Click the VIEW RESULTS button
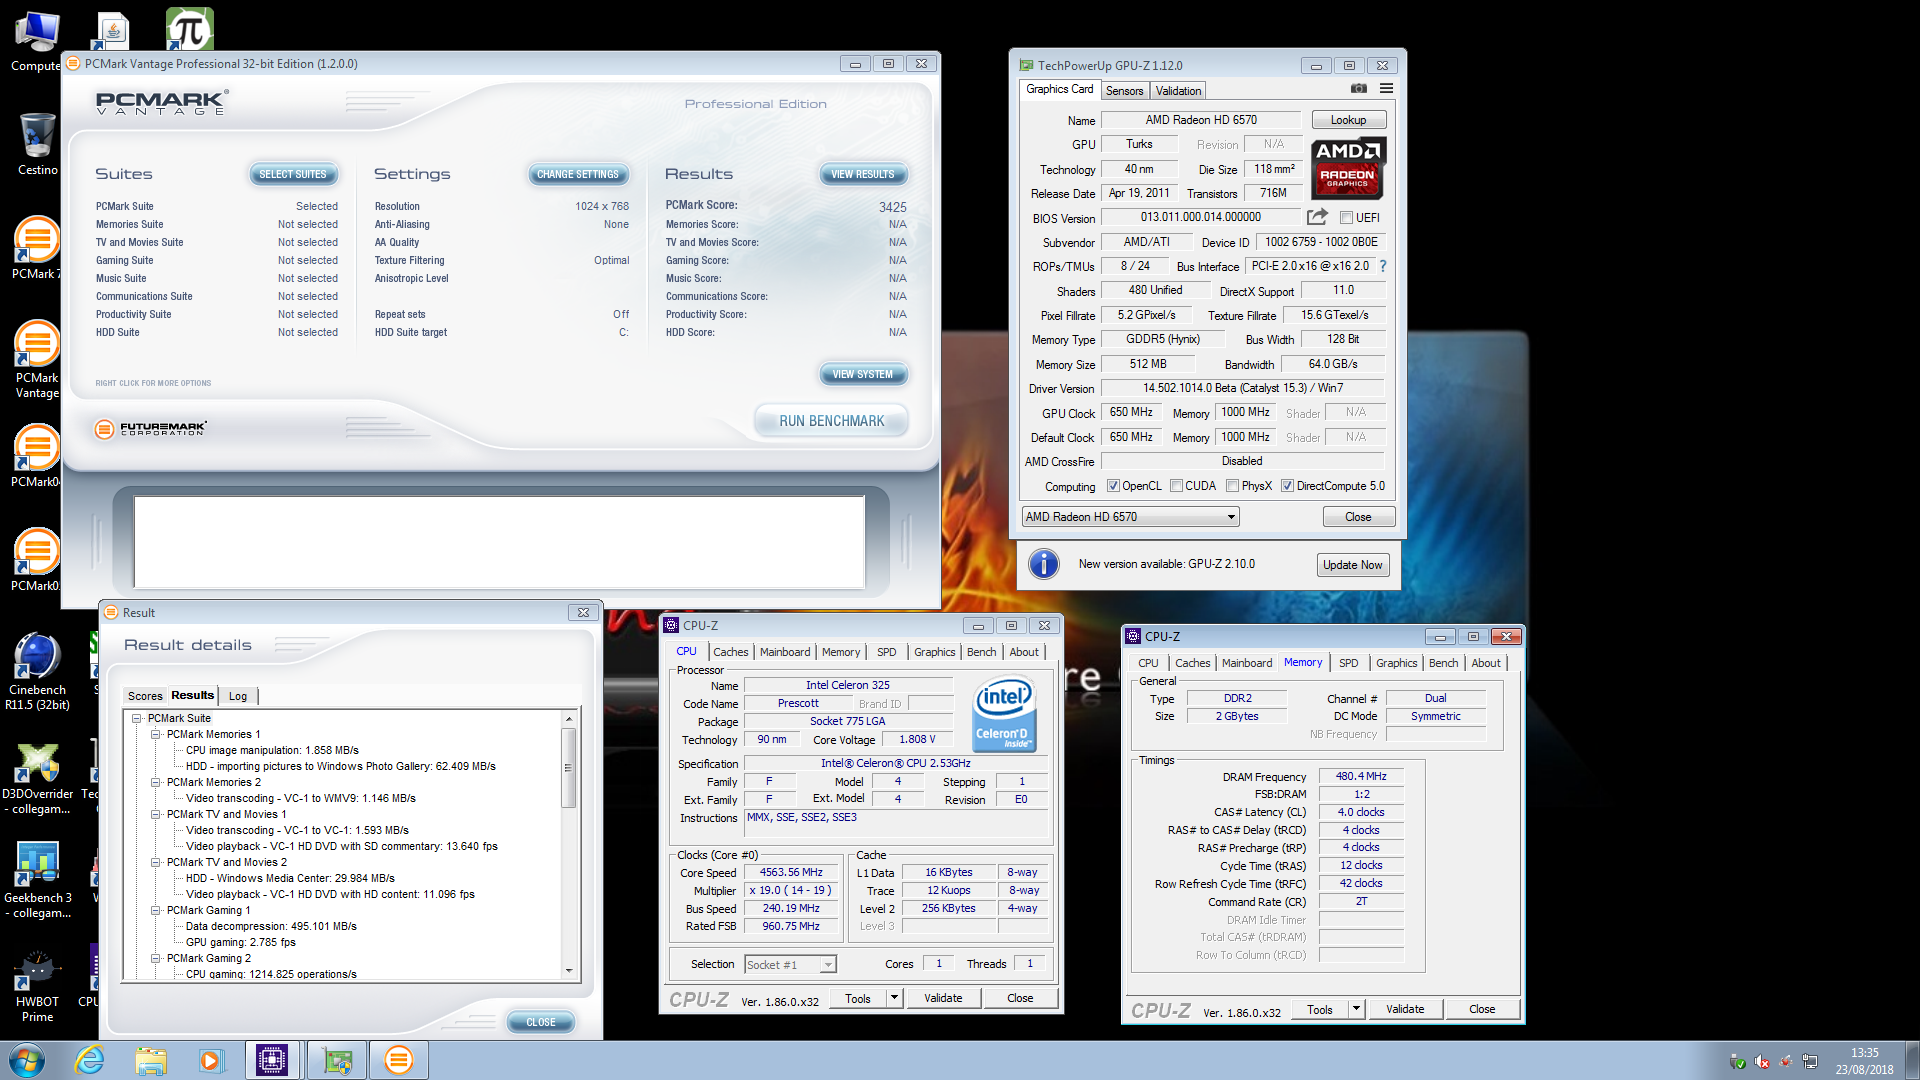Viewport: 1920px width, 1080px height. tap(863, 174)
